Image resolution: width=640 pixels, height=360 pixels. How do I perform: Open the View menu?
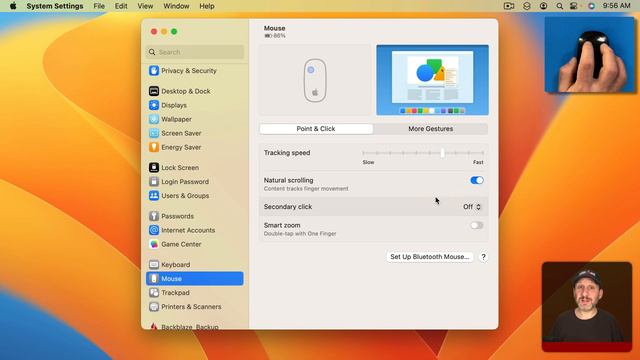145,6
